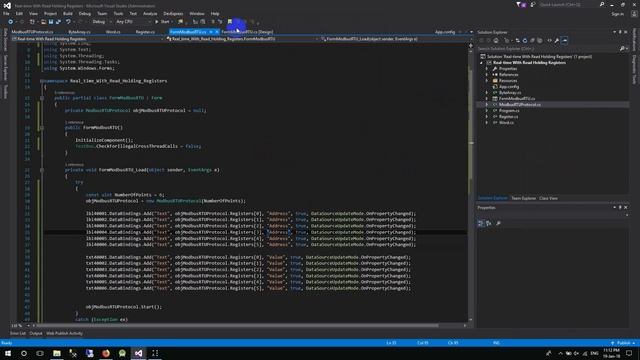Click the Save file toolbar icon

point(51,22)
